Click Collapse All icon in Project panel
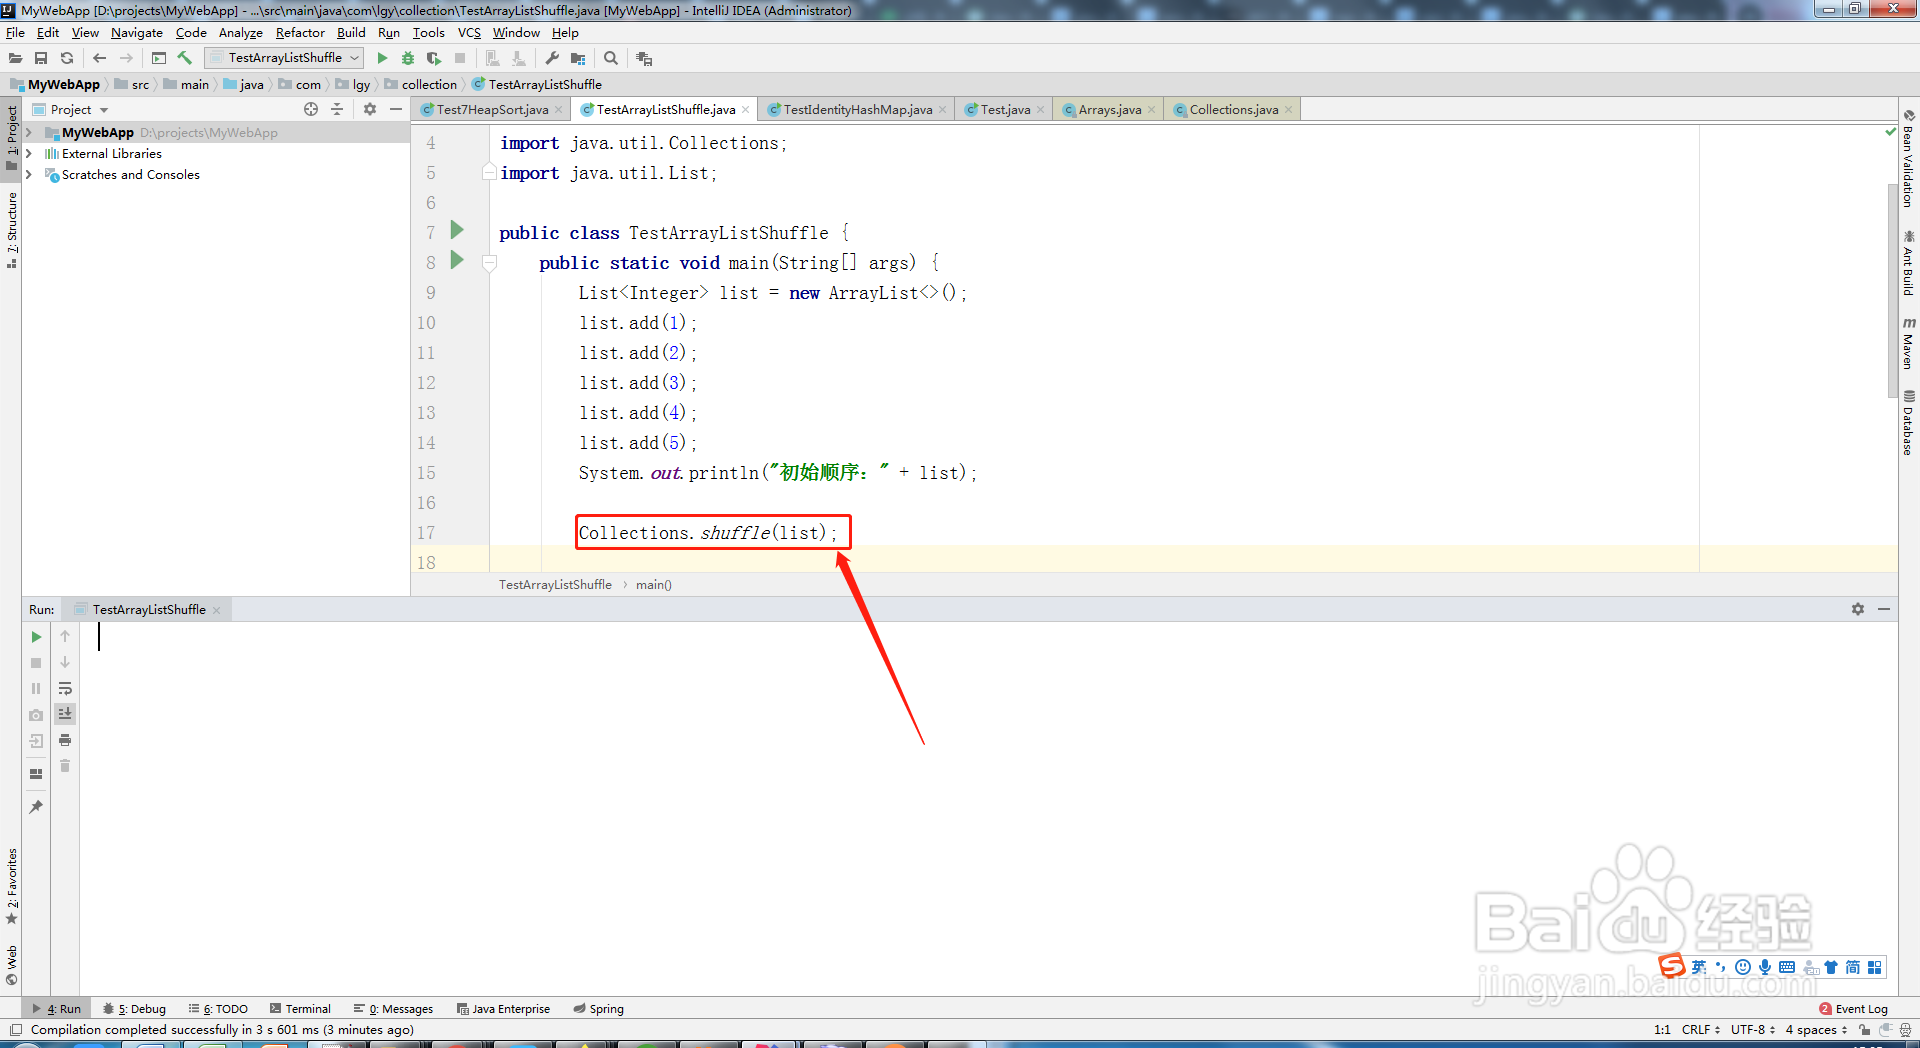 (x=337, y=109)
